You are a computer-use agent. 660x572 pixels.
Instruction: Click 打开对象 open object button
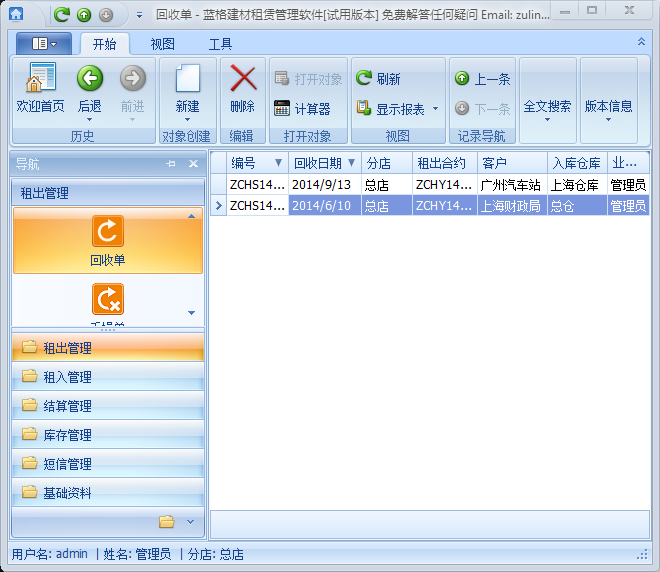(x=309, y=79)
